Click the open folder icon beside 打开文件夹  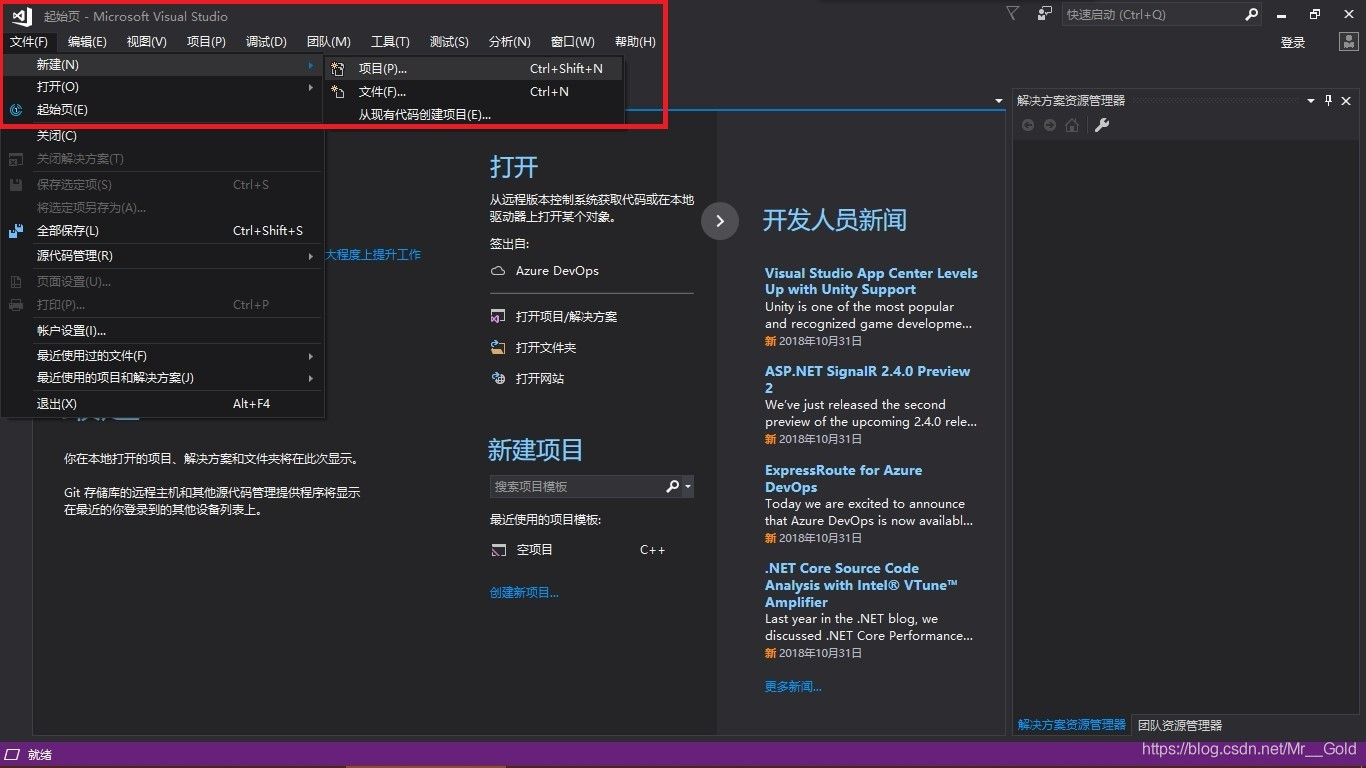click(498, 348)
